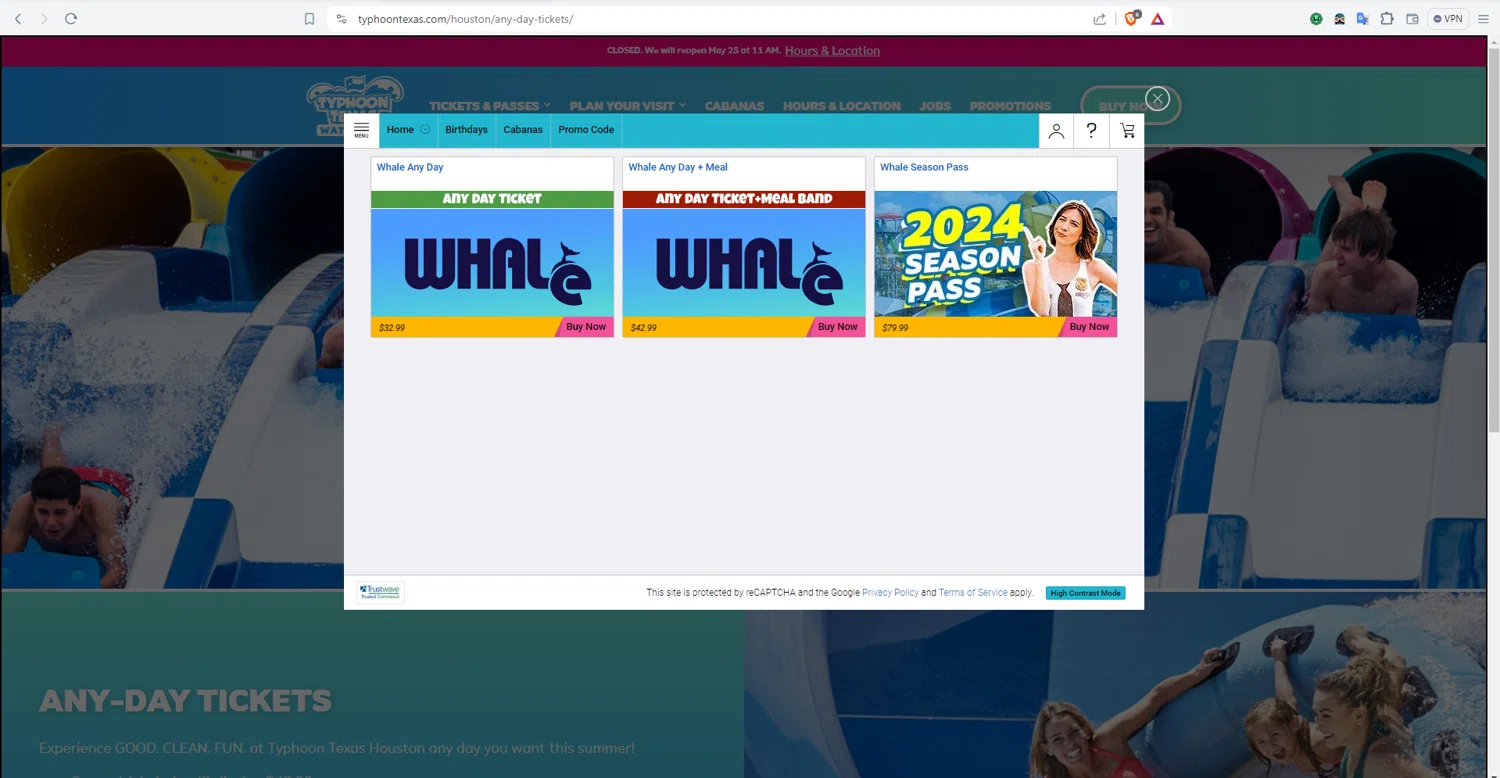Open the browser main menu
The height and width of the screenshot is (778, 1500).
pos(1483,19)
